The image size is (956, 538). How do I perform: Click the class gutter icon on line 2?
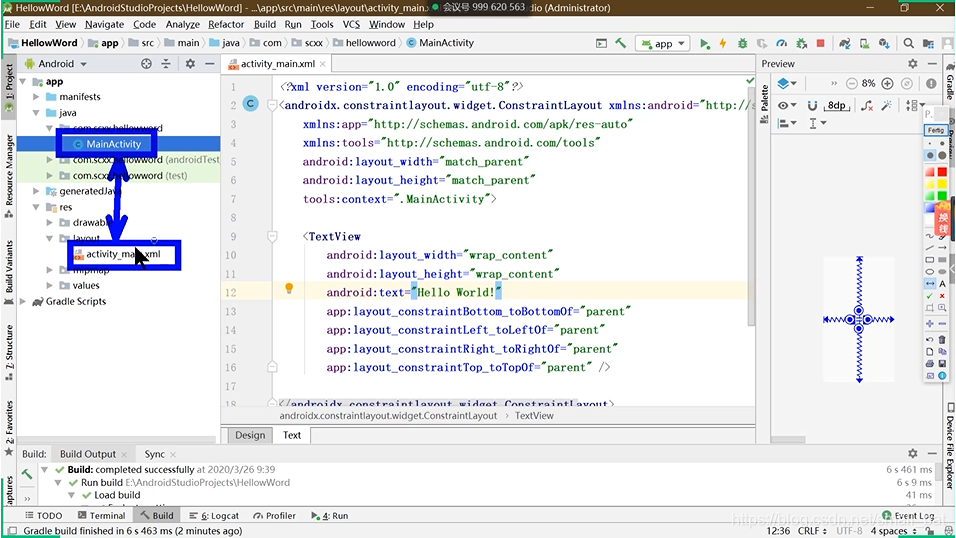pos(251,104)
